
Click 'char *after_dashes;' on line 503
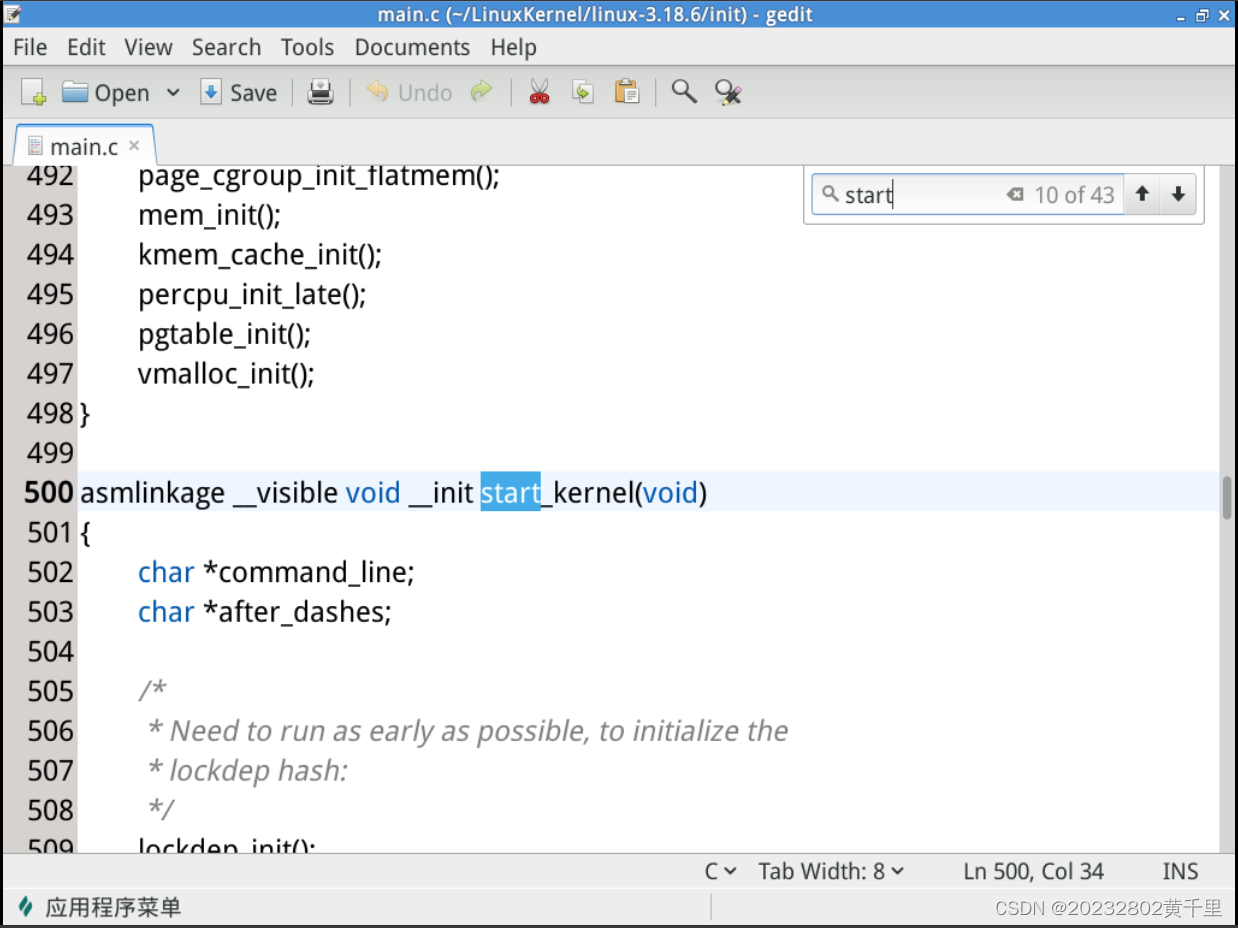coord(265,612)
